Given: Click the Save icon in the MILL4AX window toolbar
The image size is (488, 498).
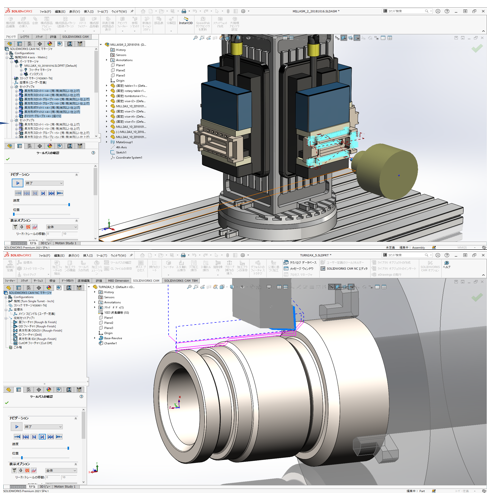Looking at the screenshot, I should pos(183,11).
